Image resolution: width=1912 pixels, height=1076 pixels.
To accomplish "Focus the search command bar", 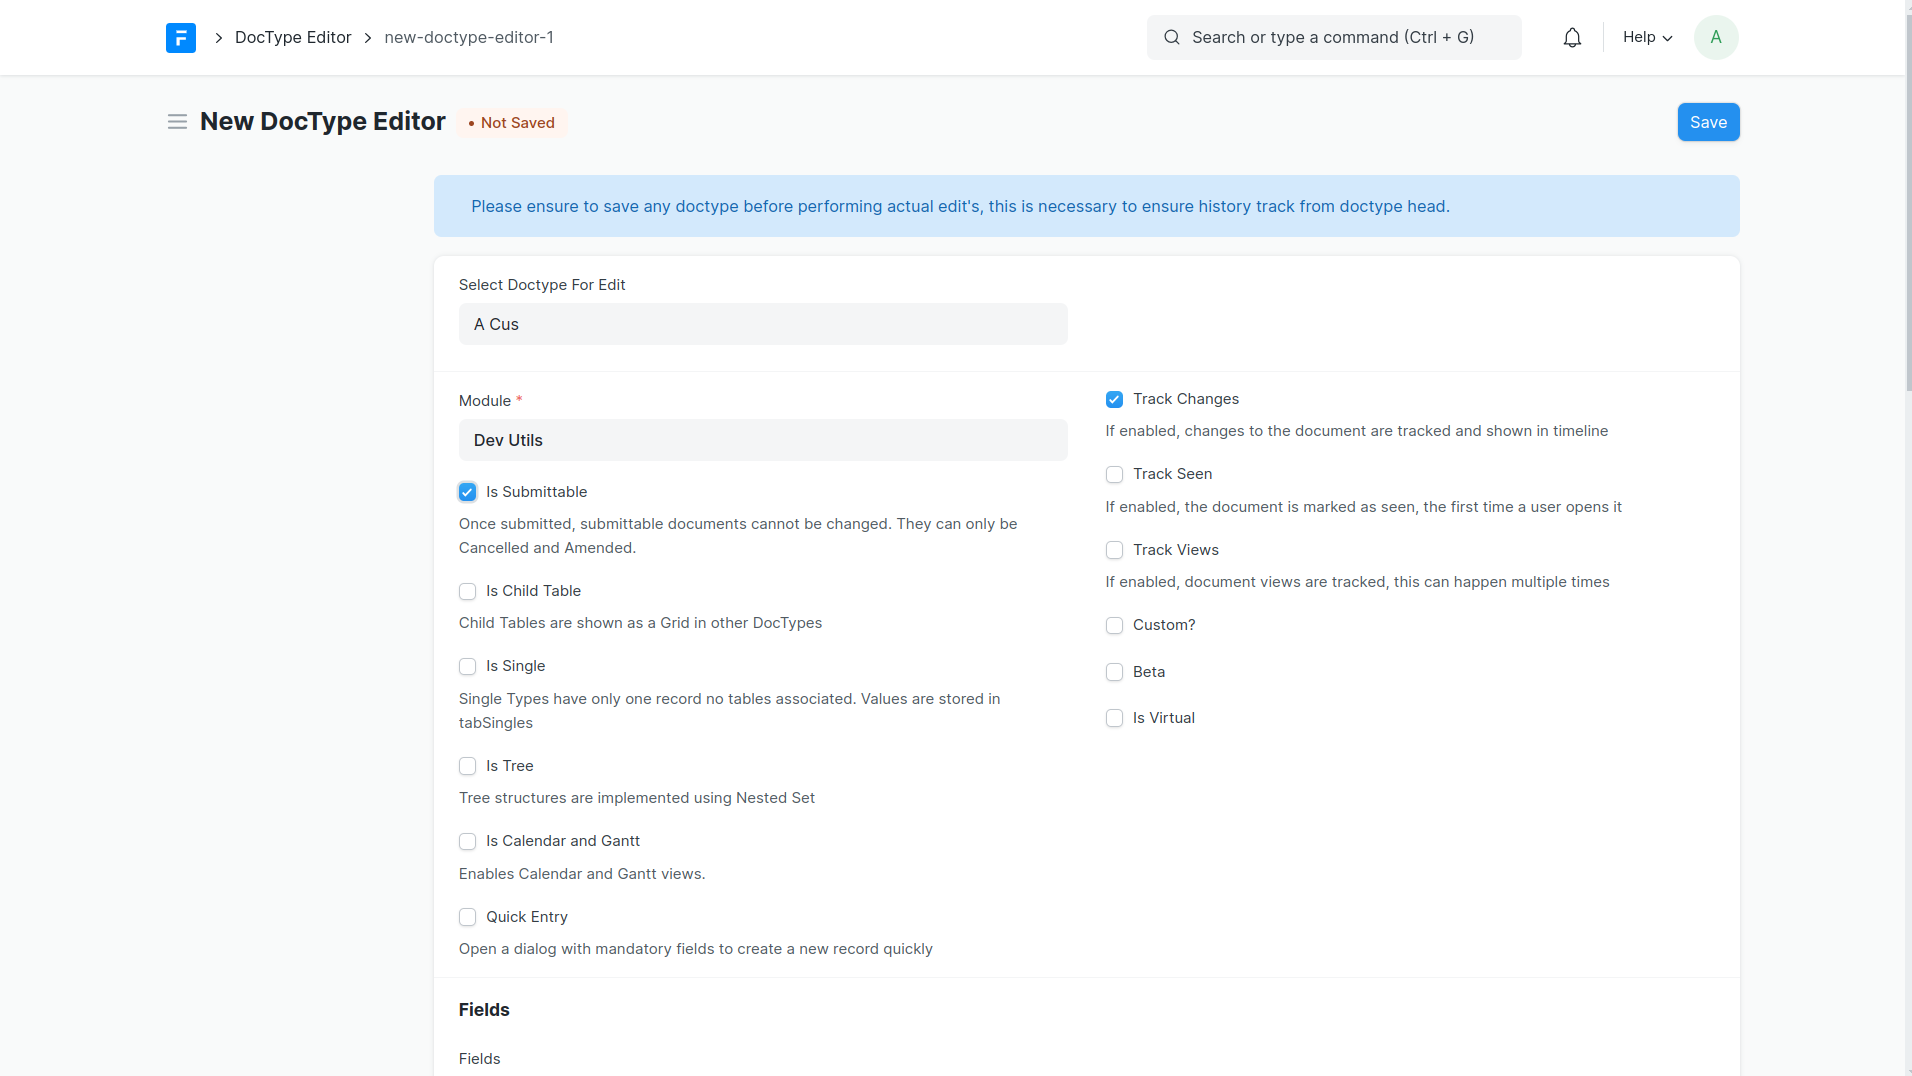I will pyautogui.click(x=1333, y=38).
